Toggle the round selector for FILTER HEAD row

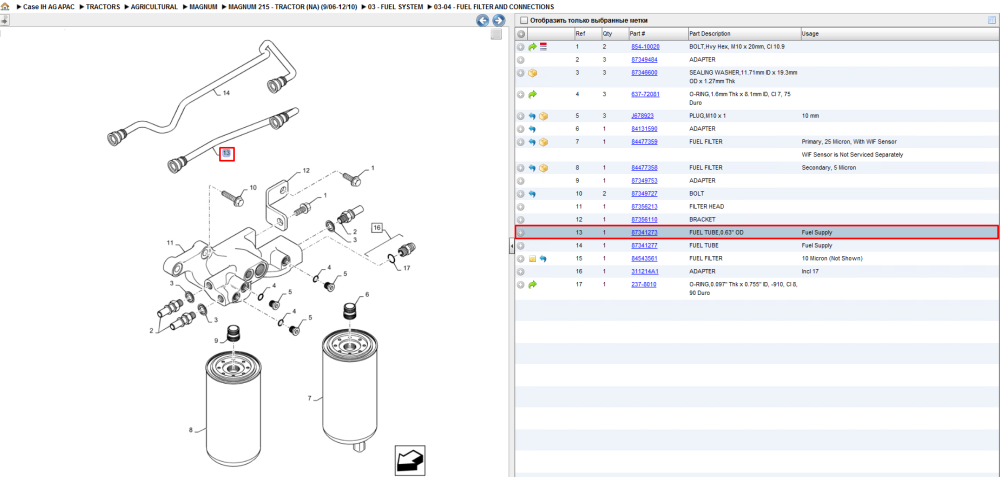tap(520, 207)
